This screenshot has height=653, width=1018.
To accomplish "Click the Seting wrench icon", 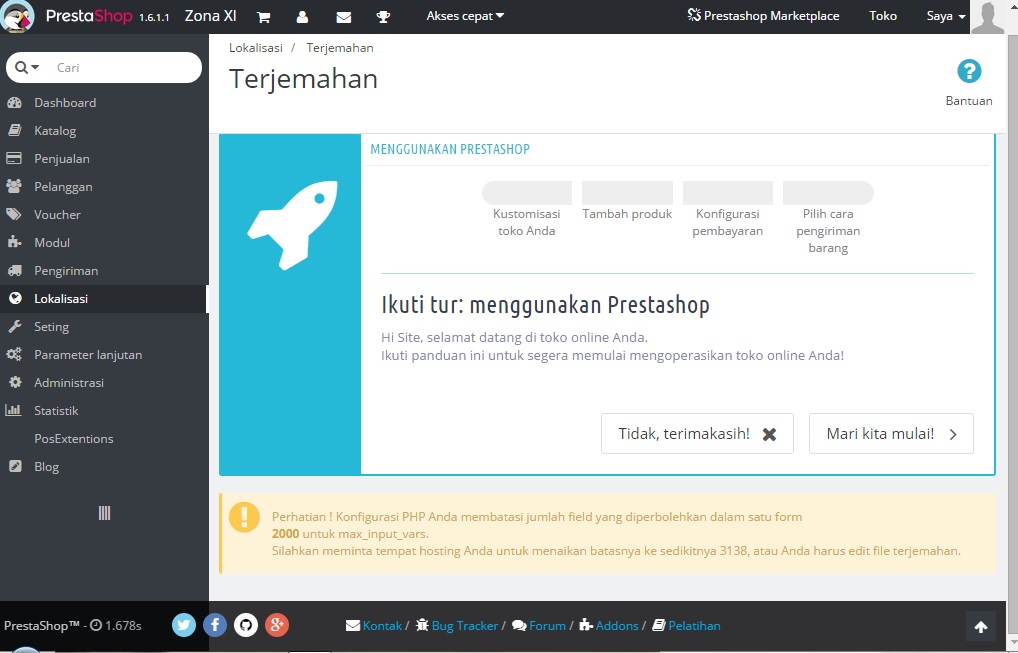I will point(14,326).
